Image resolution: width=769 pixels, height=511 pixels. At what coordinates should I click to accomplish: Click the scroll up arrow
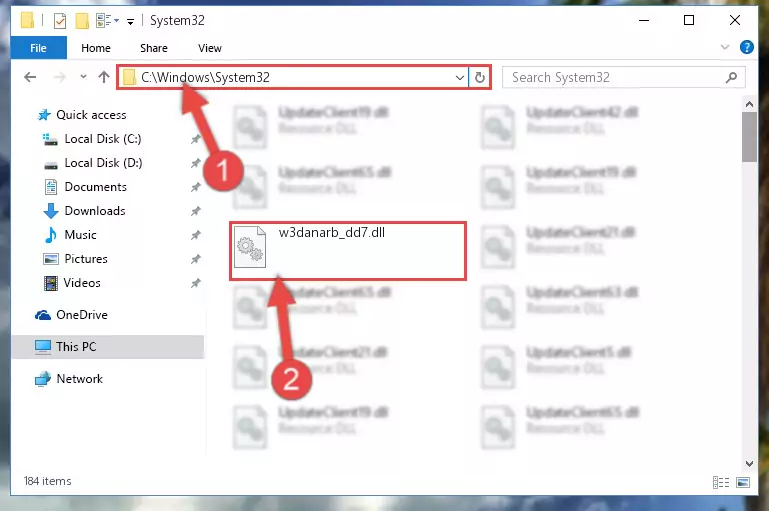tap(749, 104)
